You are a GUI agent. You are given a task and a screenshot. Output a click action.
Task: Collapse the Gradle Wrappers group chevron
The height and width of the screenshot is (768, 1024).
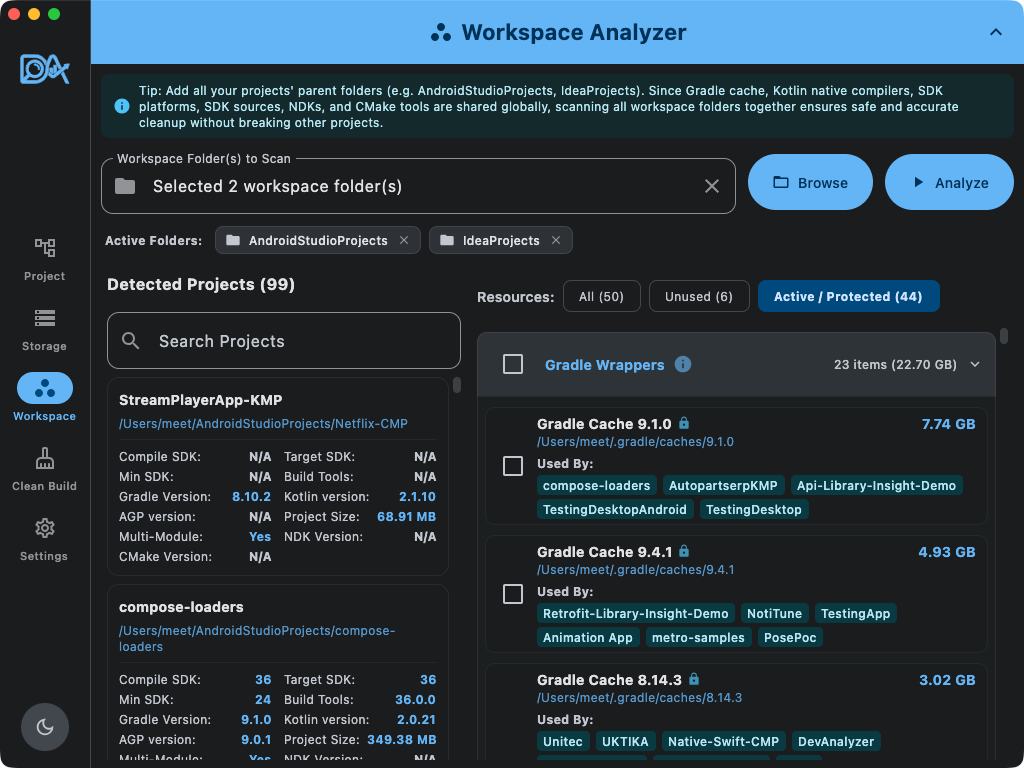click(x=975, y=364)
